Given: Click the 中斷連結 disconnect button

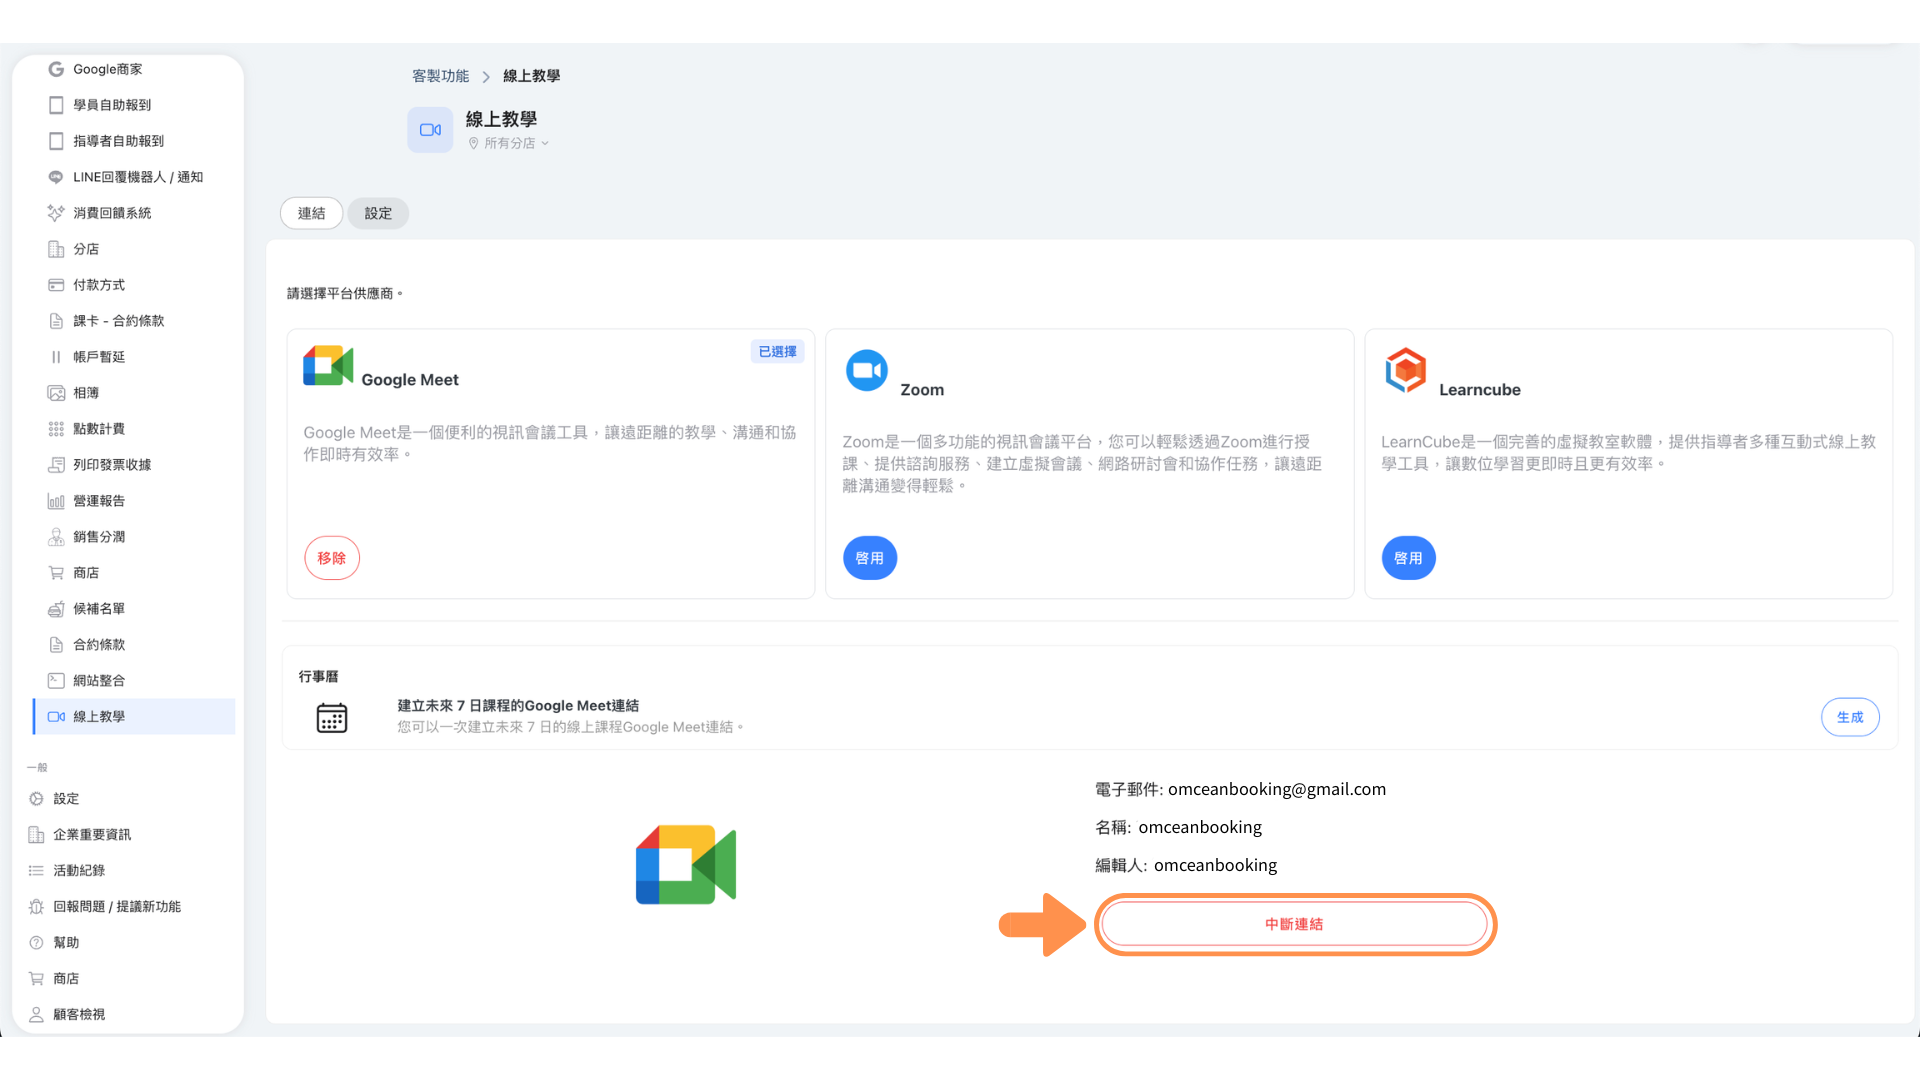Looking at the screenshot, I should coord(1295,924).
